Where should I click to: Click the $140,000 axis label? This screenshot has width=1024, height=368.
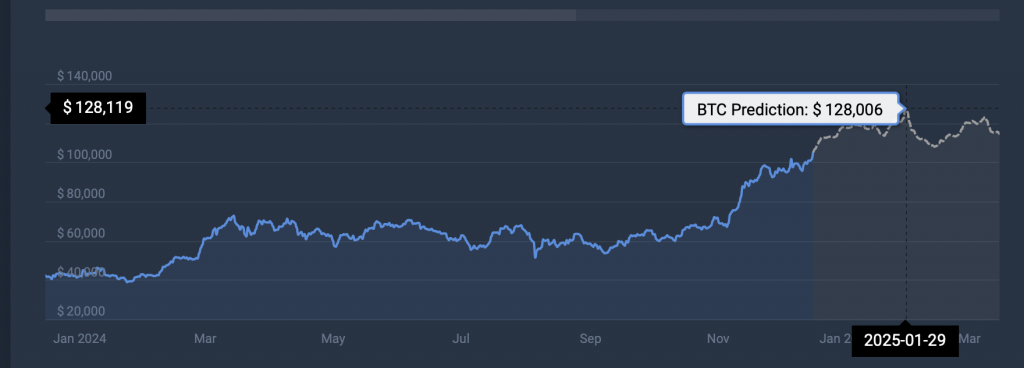pos(85,76)
